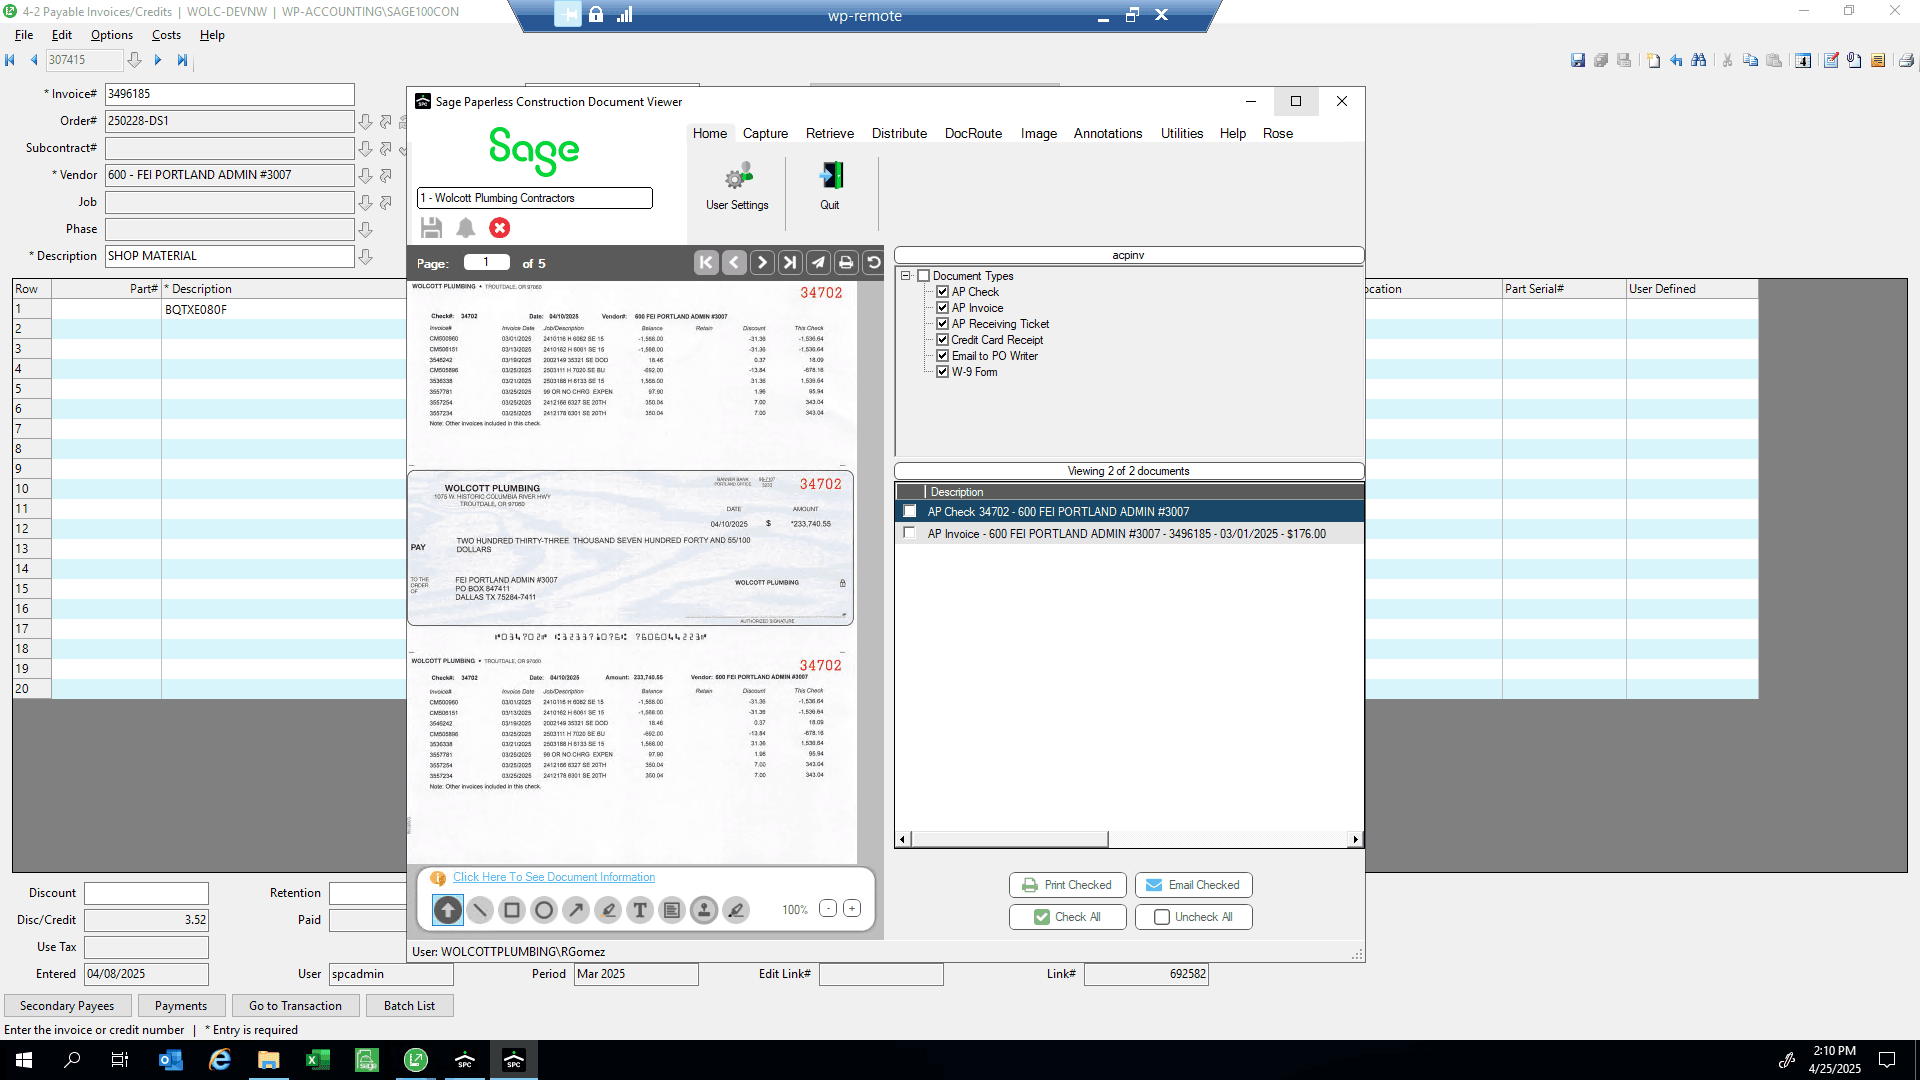Go to the next record with the blue arrow
The width and height of the screenshot is (1920, 1080).
(x=158, y=60)
